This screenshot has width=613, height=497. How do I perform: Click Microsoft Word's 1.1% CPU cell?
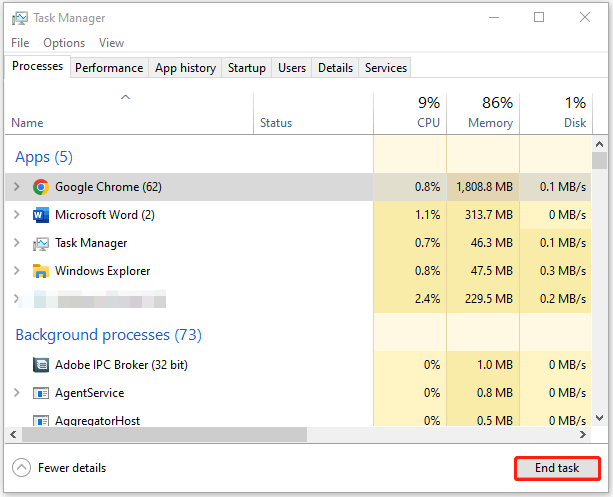coord(410,215)
